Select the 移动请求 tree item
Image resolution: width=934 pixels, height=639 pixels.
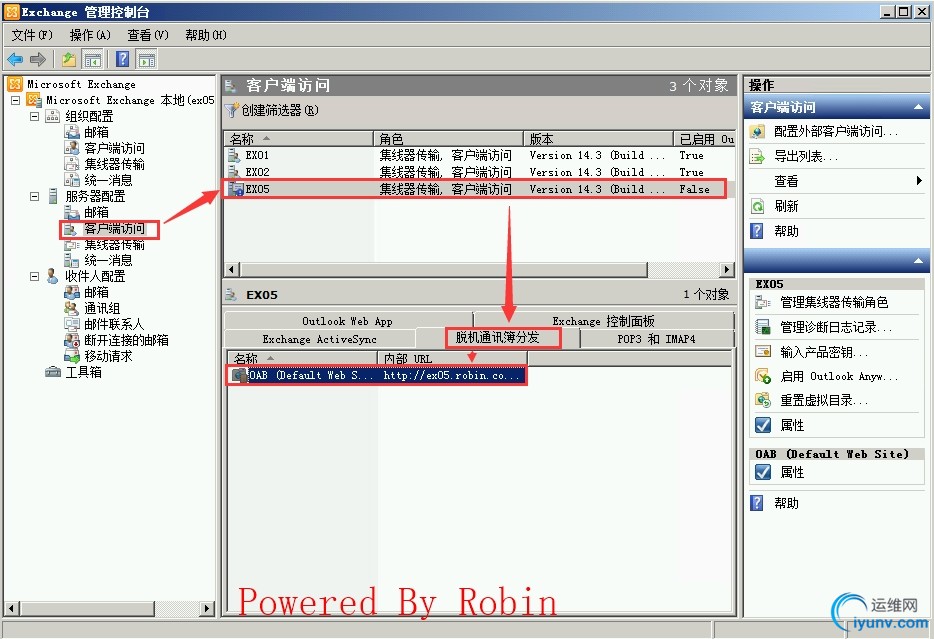[108, 356]
